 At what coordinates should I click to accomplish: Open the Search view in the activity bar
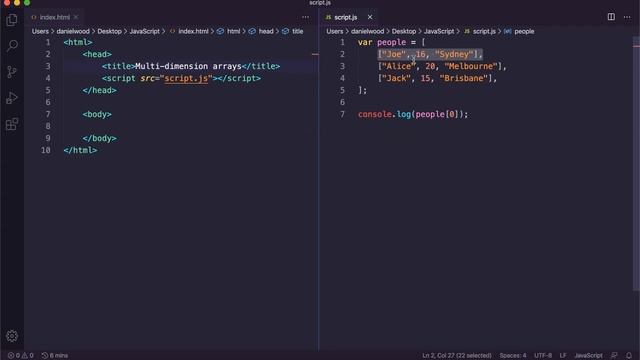(12, 45)
